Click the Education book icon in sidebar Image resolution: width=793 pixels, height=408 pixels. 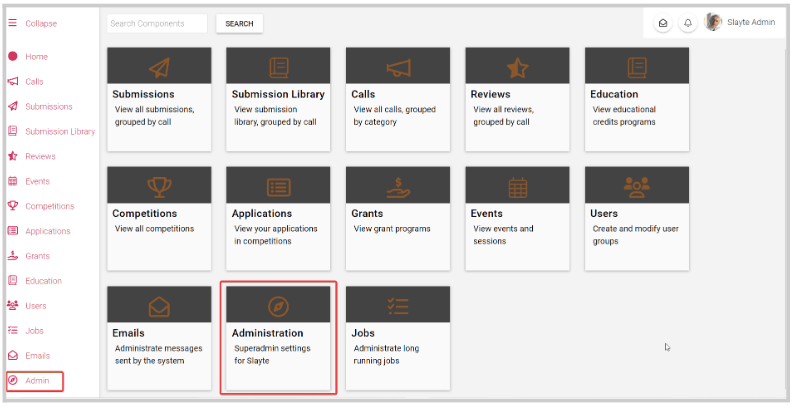(x=13, y=280)
